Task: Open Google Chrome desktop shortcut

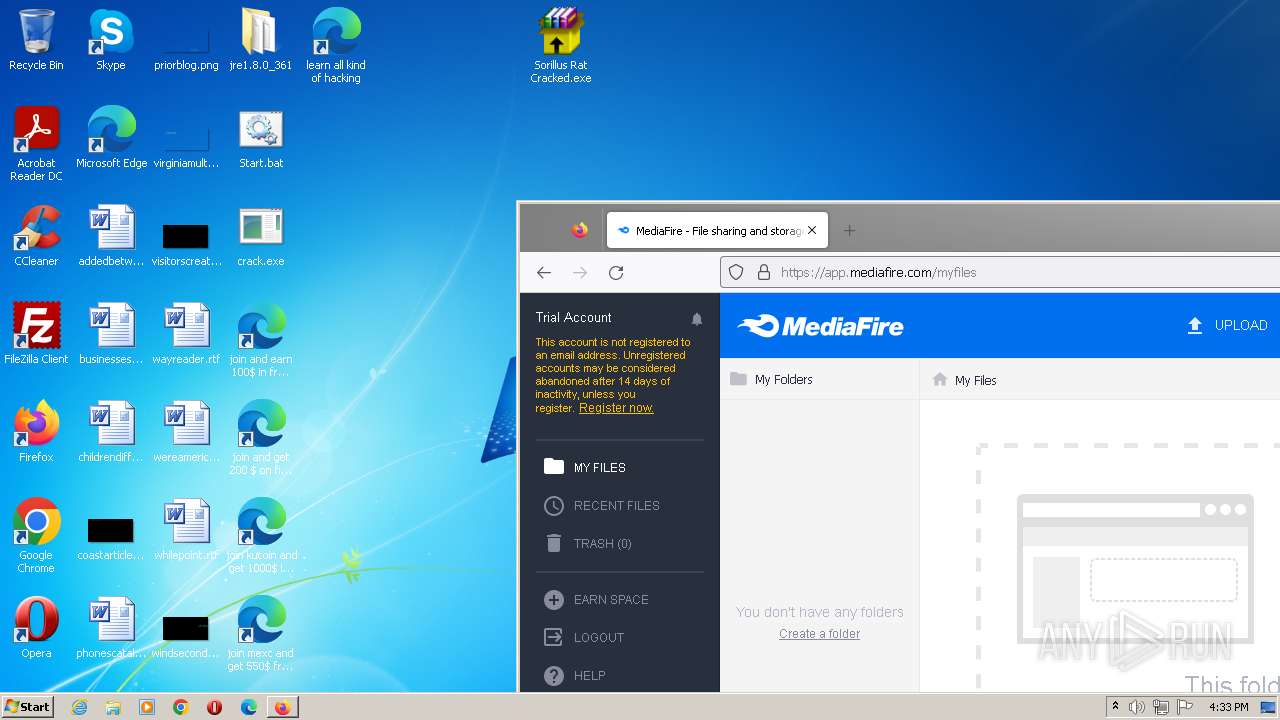Action: pyautogui.click(x=36, y=535)
